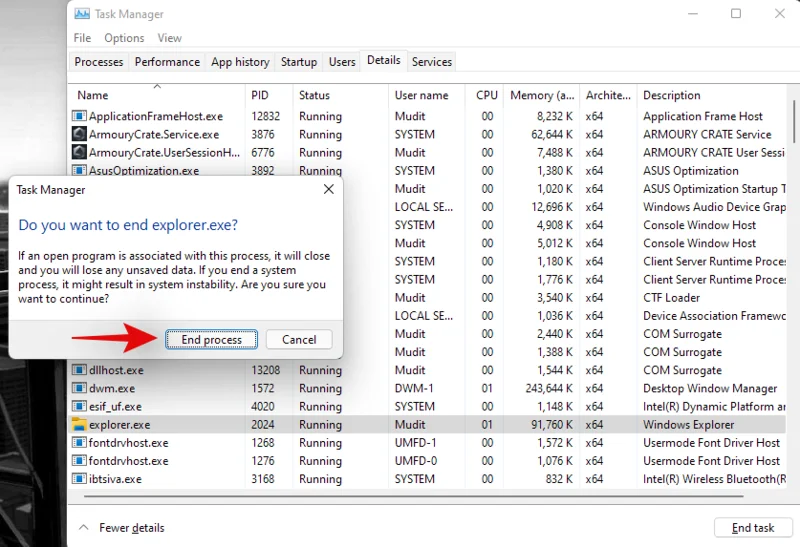Select the explorer.exe name text
The height and width of the screenshot is (547, 800).
tap(119, 425)
